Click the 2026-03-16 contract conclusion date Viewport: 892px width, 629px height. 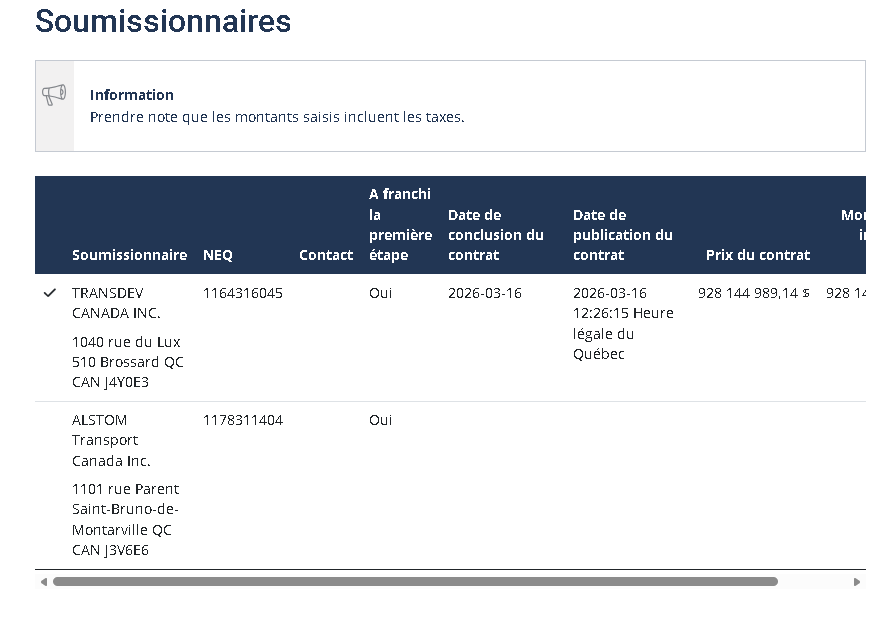click(x=485, y=293)
